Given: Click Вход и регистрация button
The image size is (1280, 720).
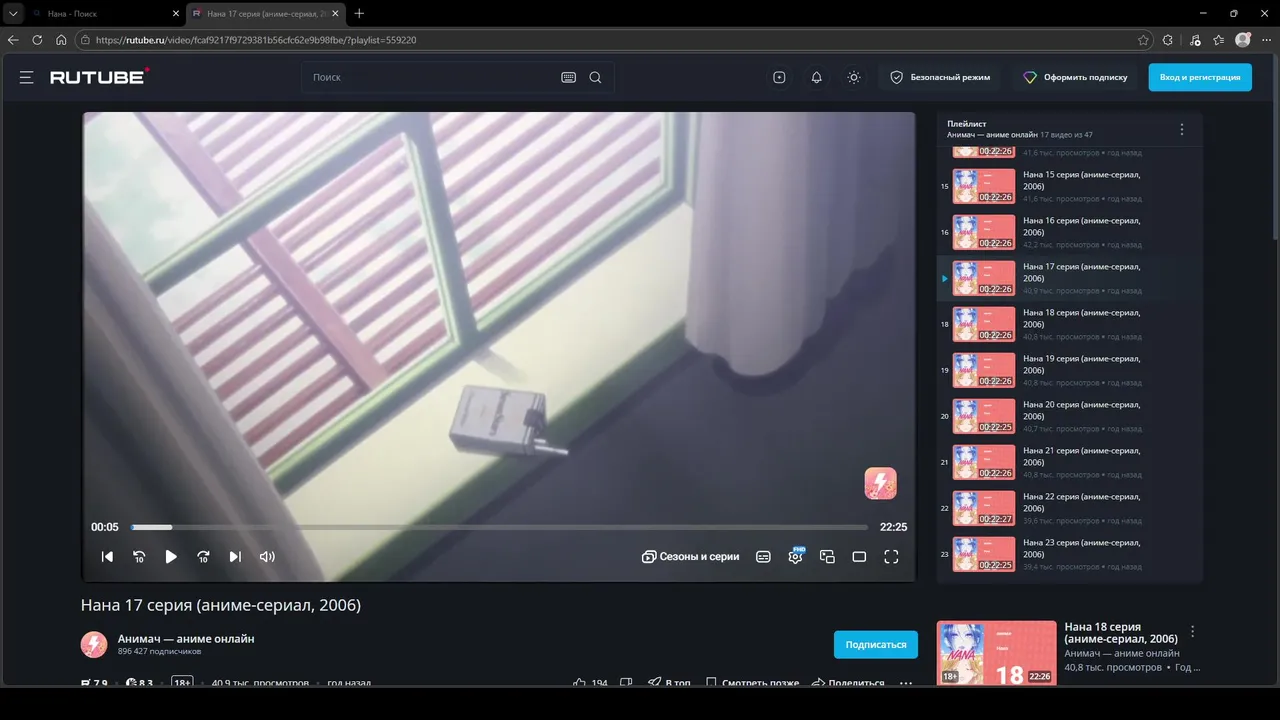Looking at the screenshot, I should [x=1200, y=77].
